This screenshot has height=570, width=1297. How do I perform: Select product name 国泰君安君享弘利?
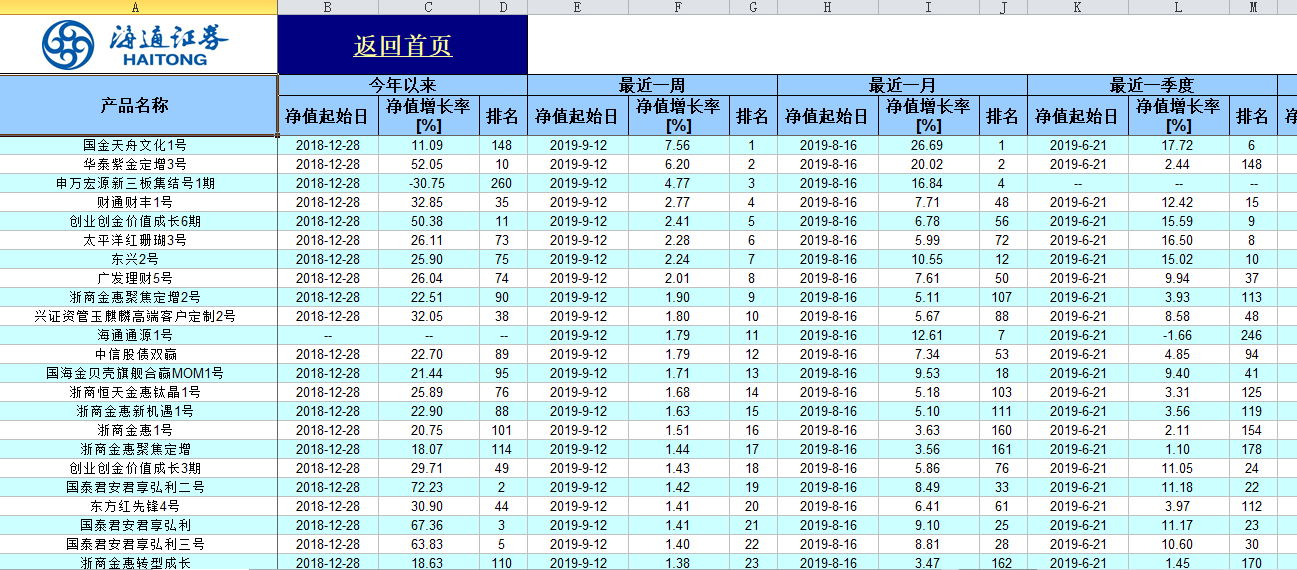[135, 525]
